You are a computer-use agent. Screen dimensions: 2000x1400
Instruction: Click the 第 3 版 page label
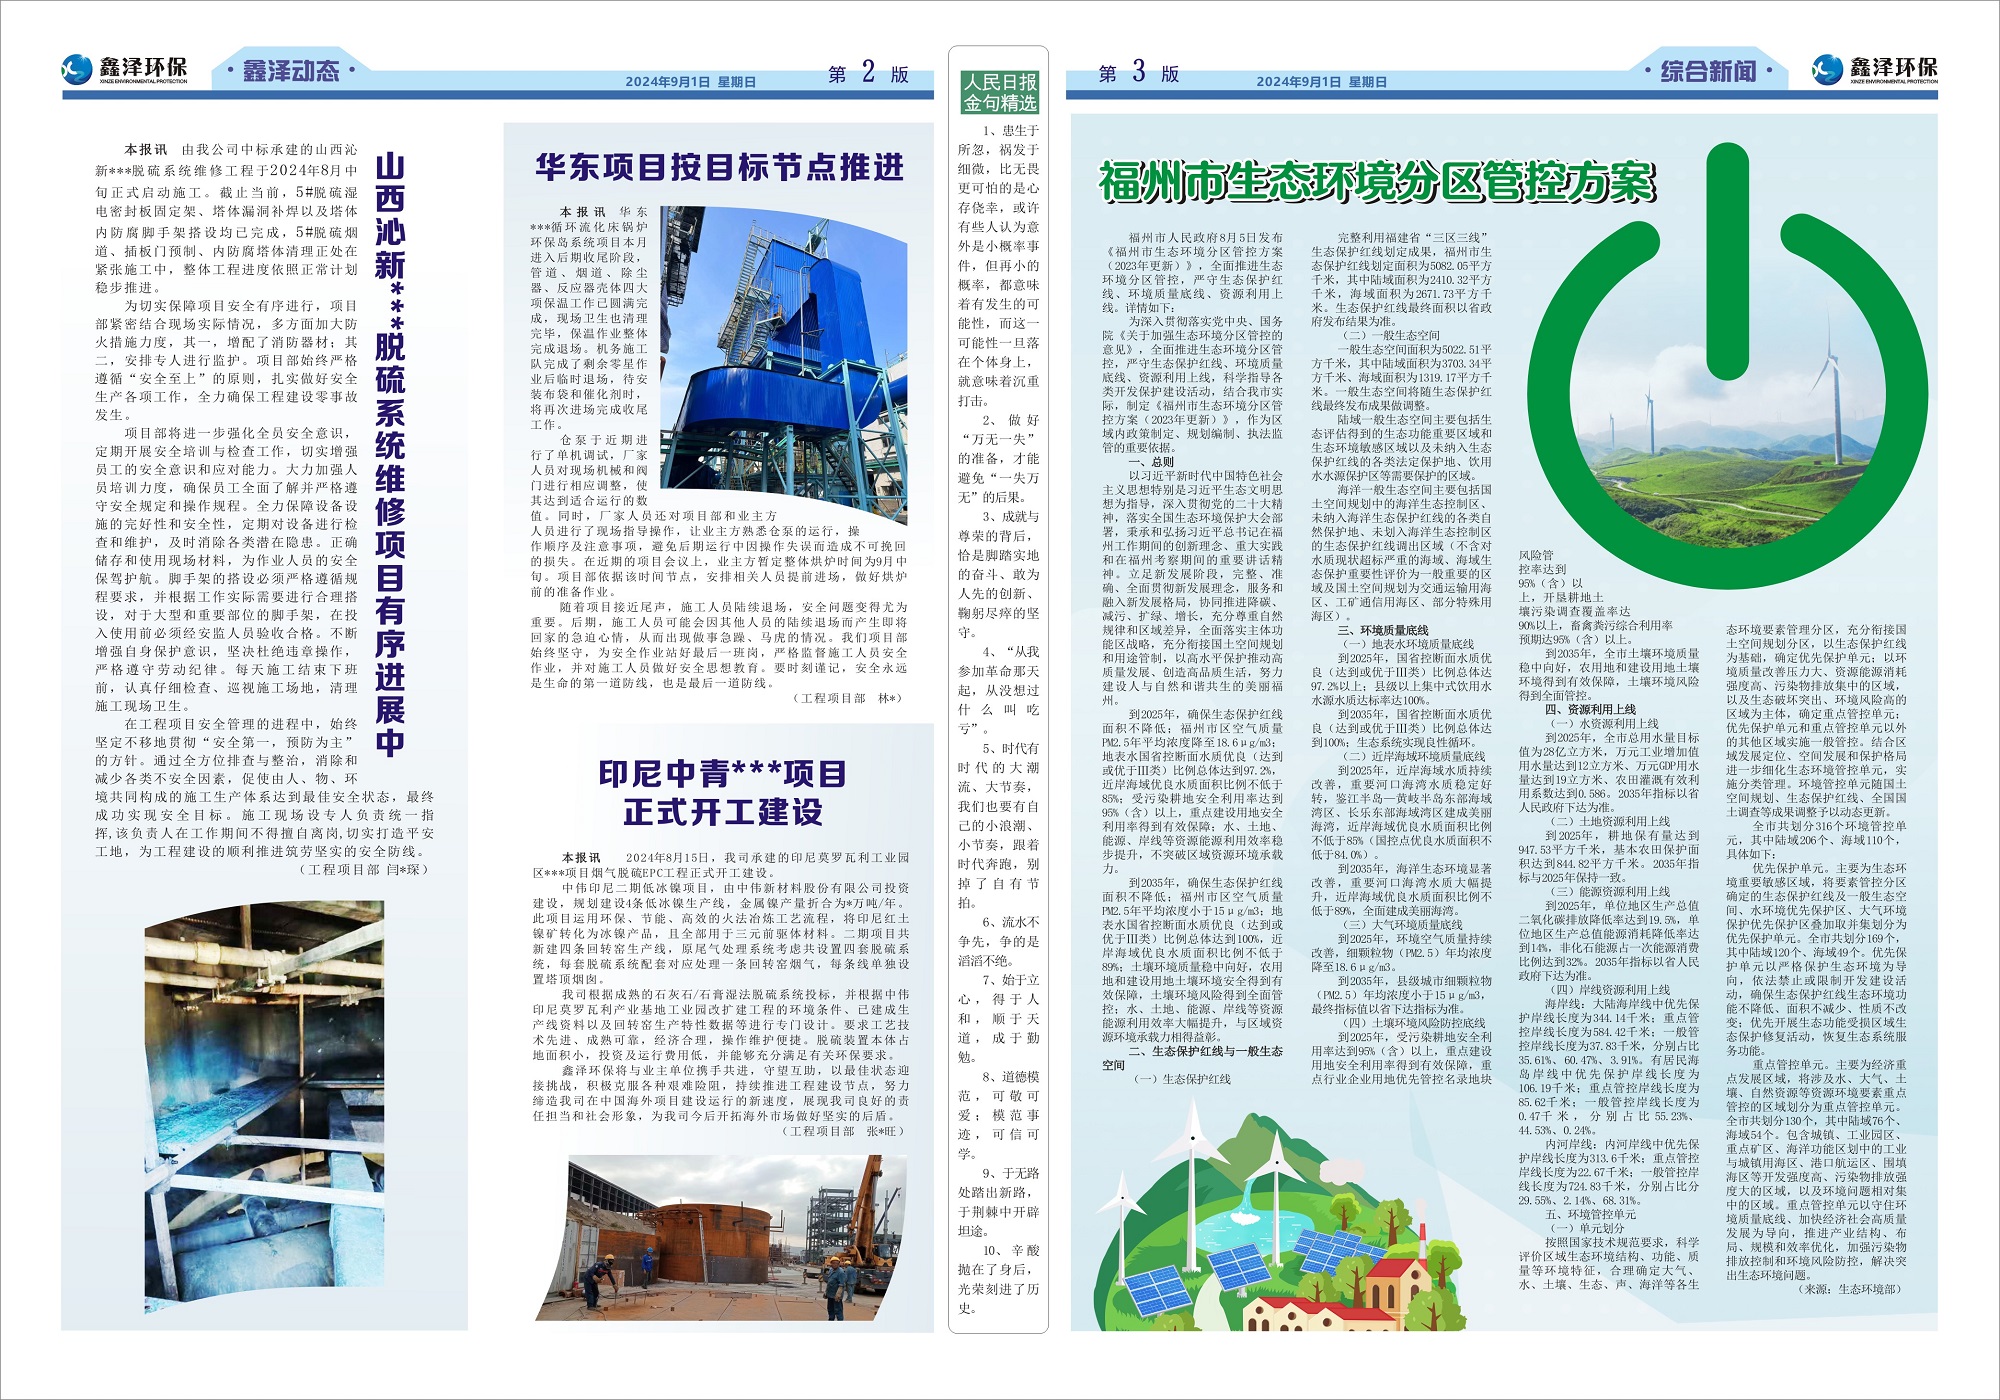(x=1139, y=73)
